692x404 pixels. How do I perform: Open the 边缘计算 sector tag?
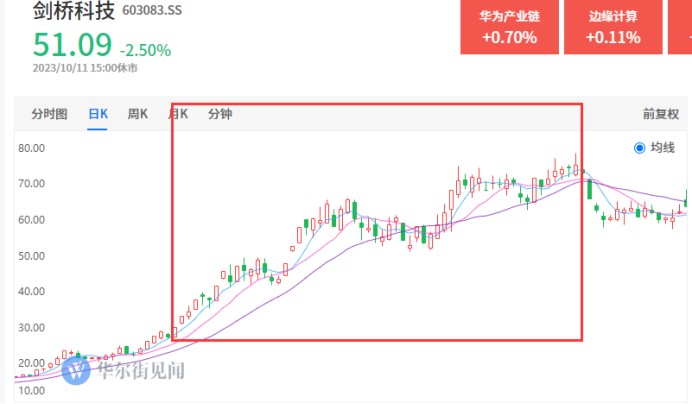click(x=613, y=27)
